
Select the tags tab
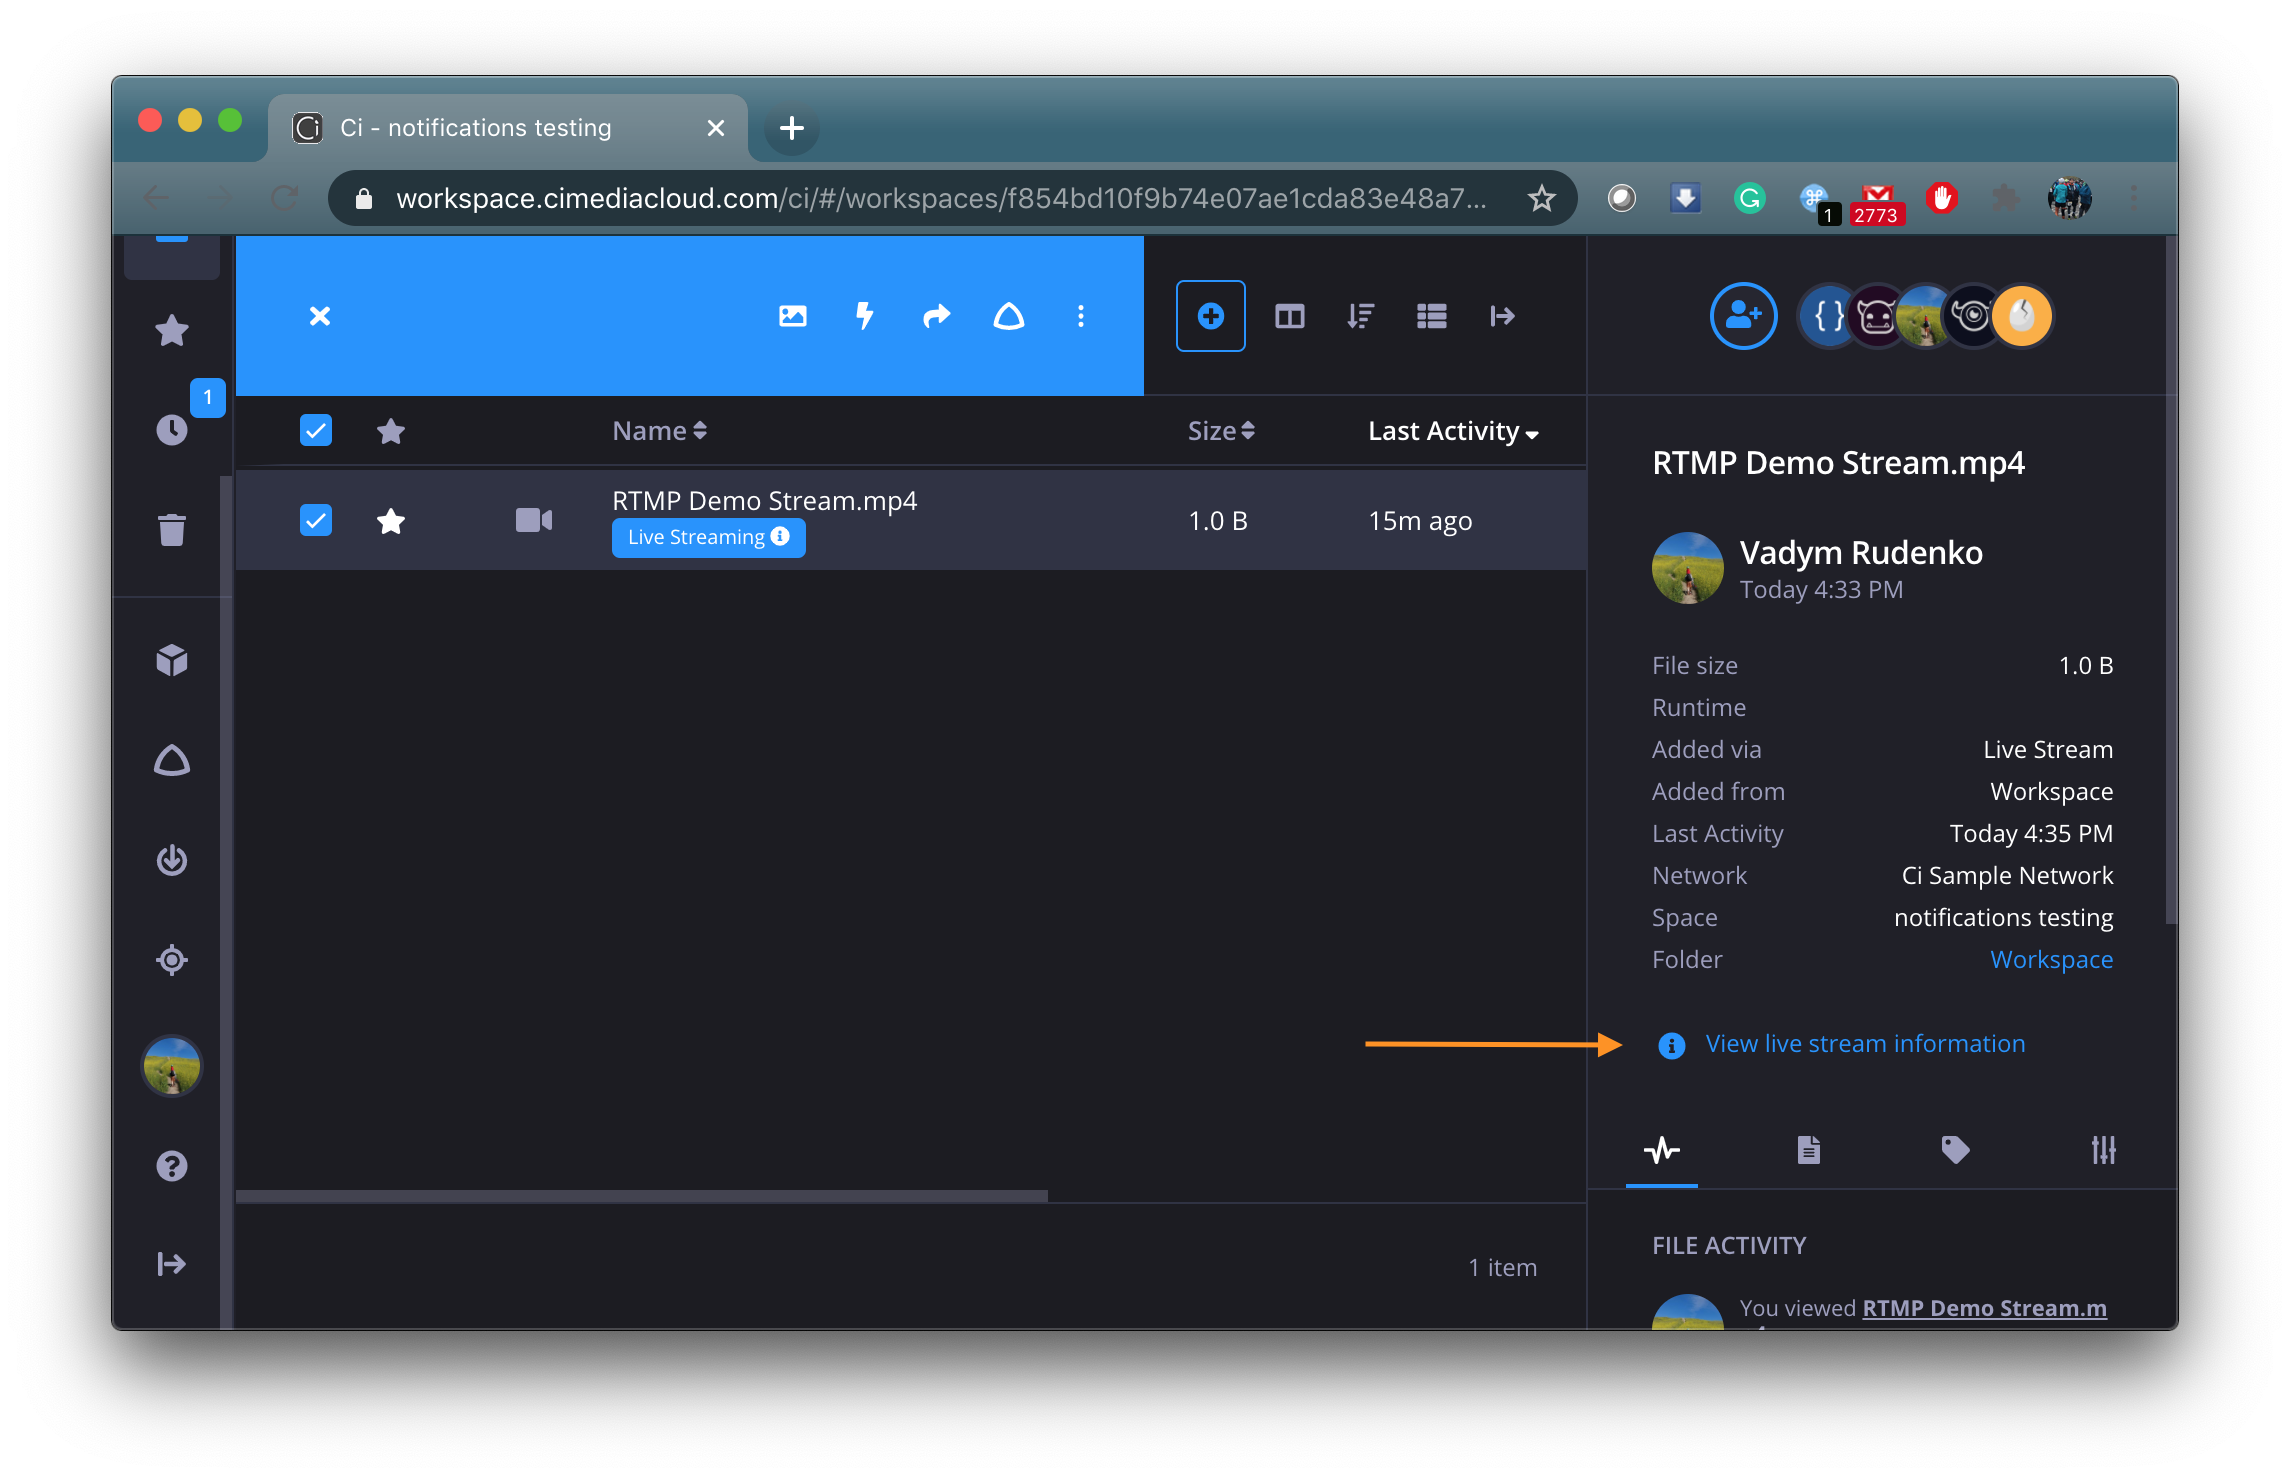coord(1955,1150)
